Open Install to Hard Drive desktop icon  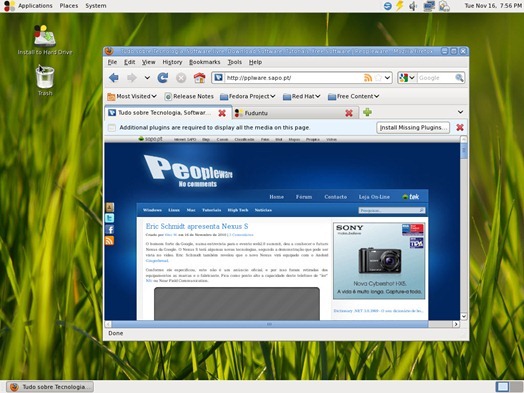[45, 40]
